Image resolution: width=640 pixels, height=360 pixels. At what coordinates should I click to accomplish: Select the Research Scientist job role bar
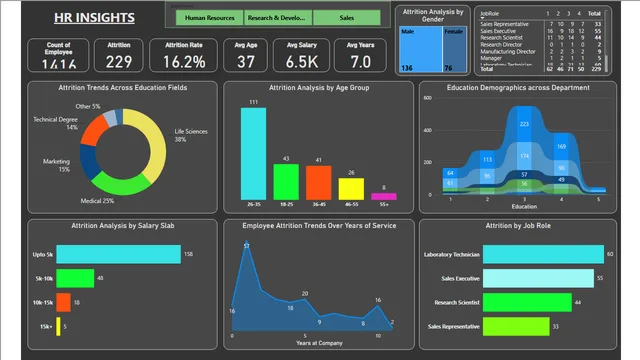click(527, 302)
